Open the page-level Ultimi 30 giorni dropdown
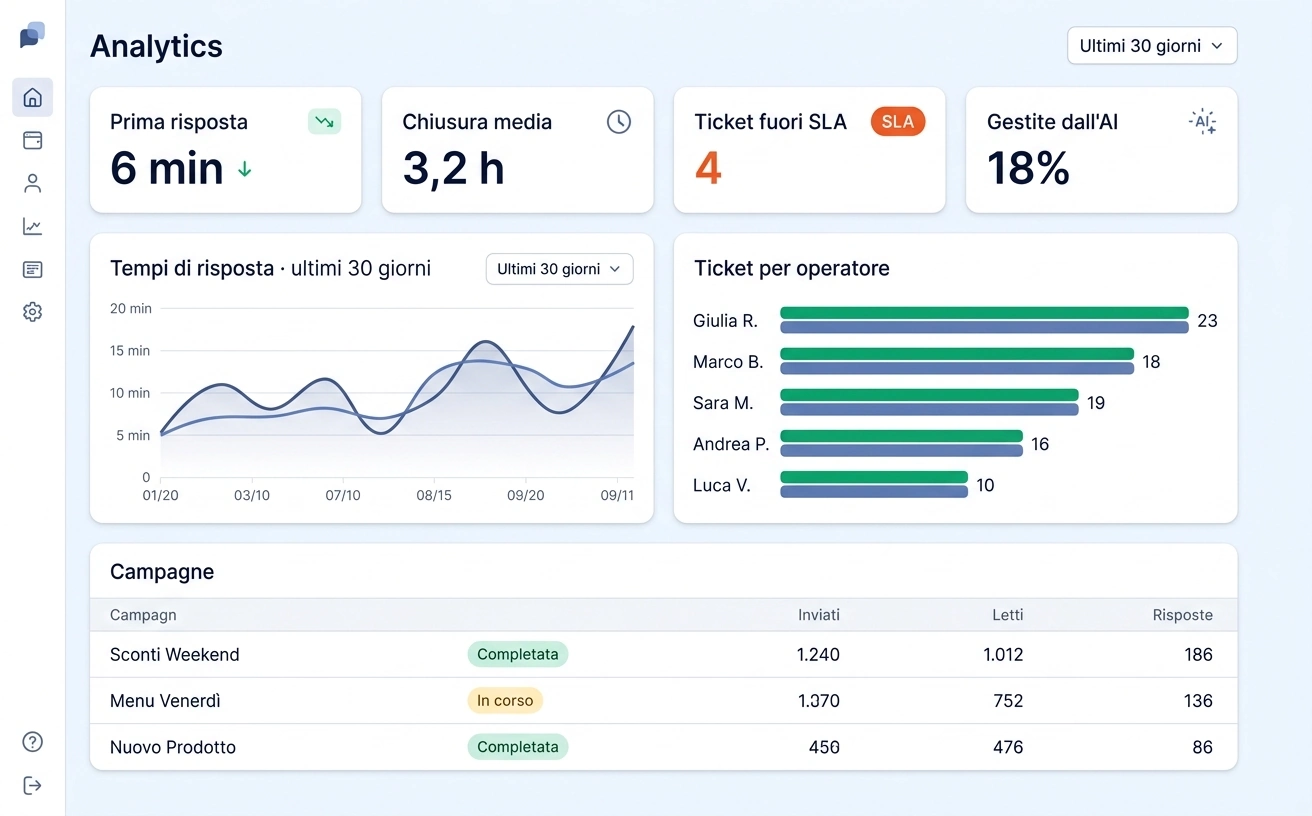 point(1152,46)
